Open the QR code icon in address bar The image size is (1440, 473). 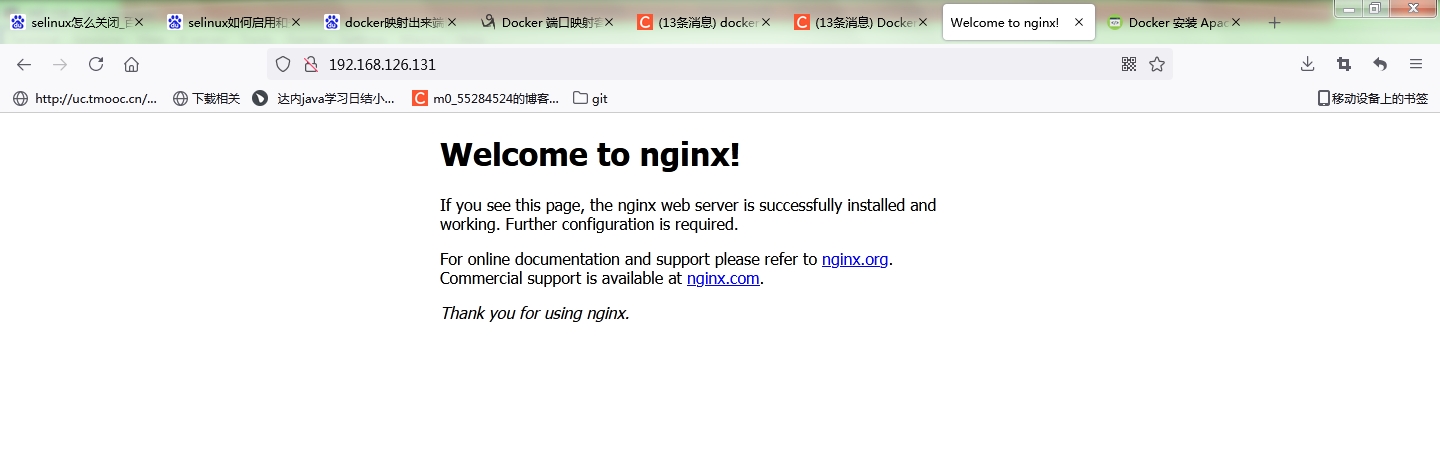click(1129, 64)
